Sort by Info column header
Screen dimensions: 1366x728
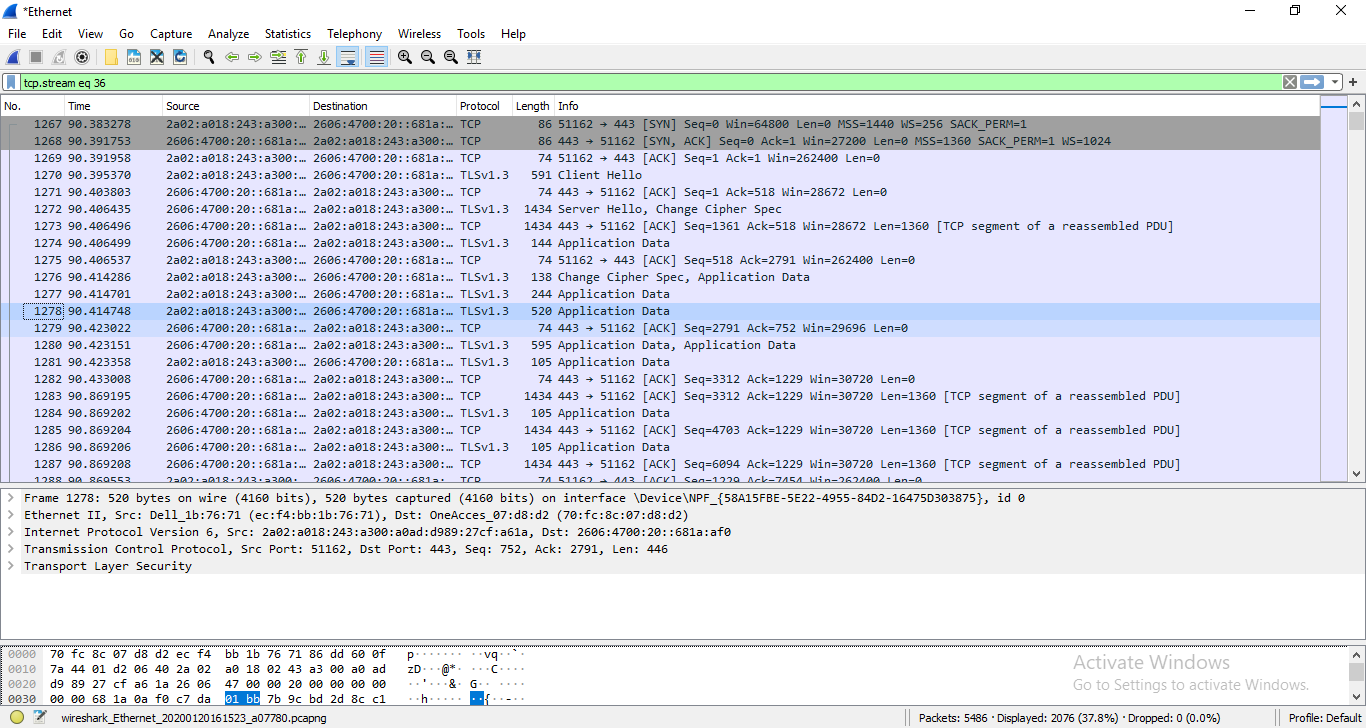click(937, 105)
